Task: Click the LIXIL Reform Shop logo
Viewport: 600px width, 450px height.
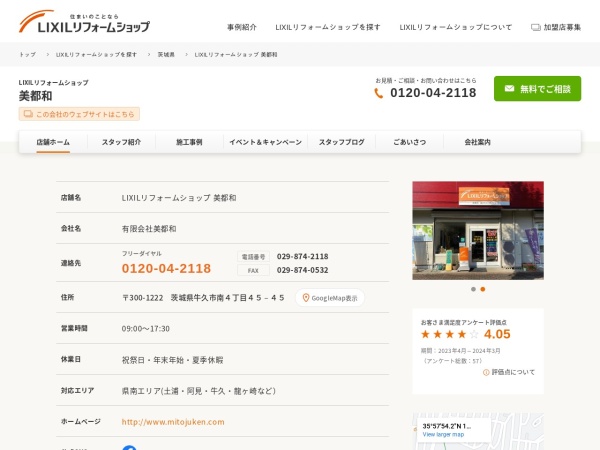Action: click(84, 22)
